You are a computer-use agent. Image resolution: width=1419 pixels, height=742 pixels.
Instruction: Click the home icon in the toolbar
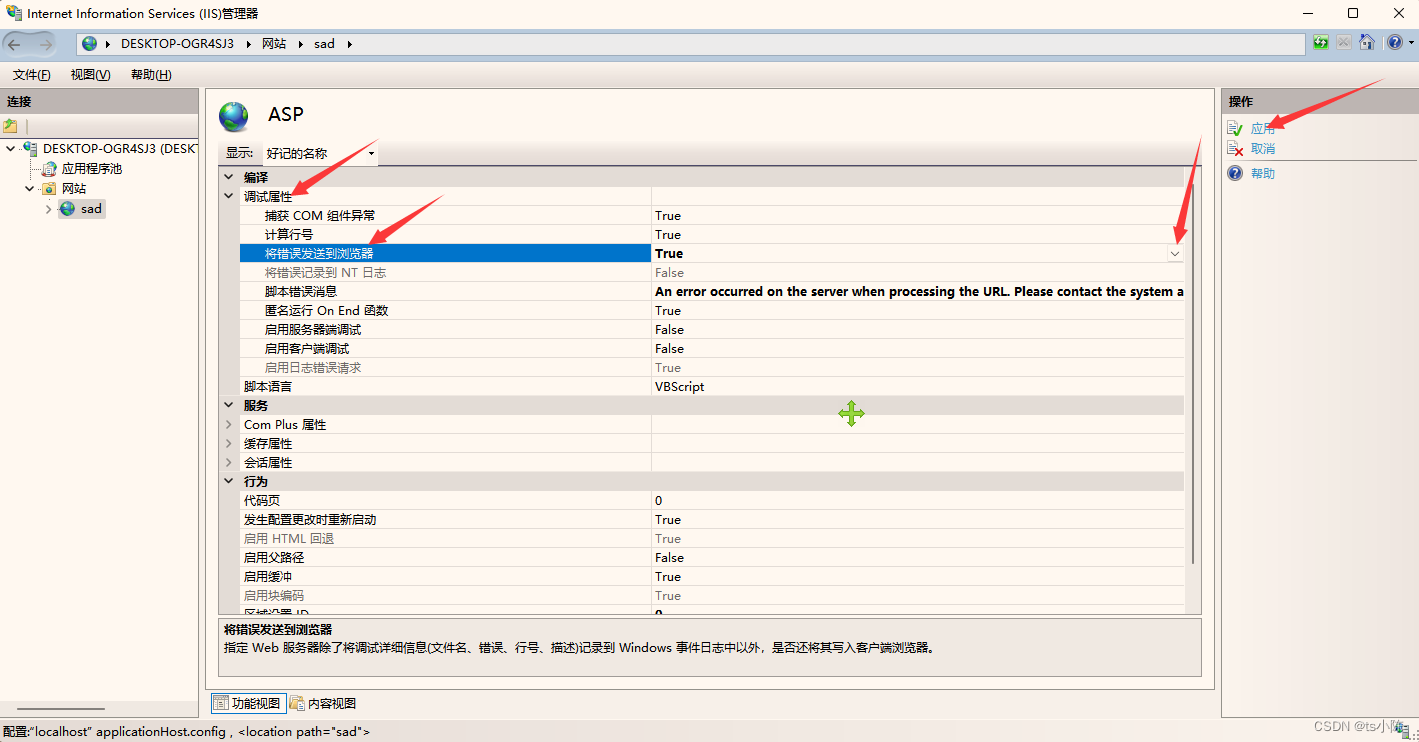[1366, 43]
